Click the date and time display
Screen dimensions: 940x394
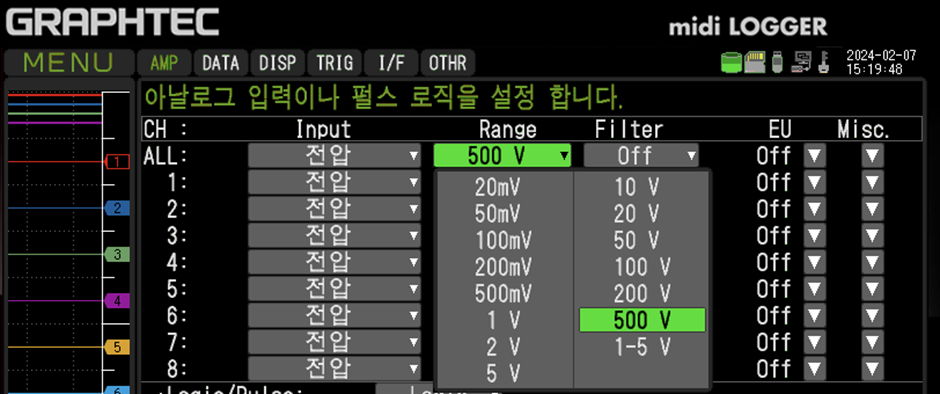881,62
